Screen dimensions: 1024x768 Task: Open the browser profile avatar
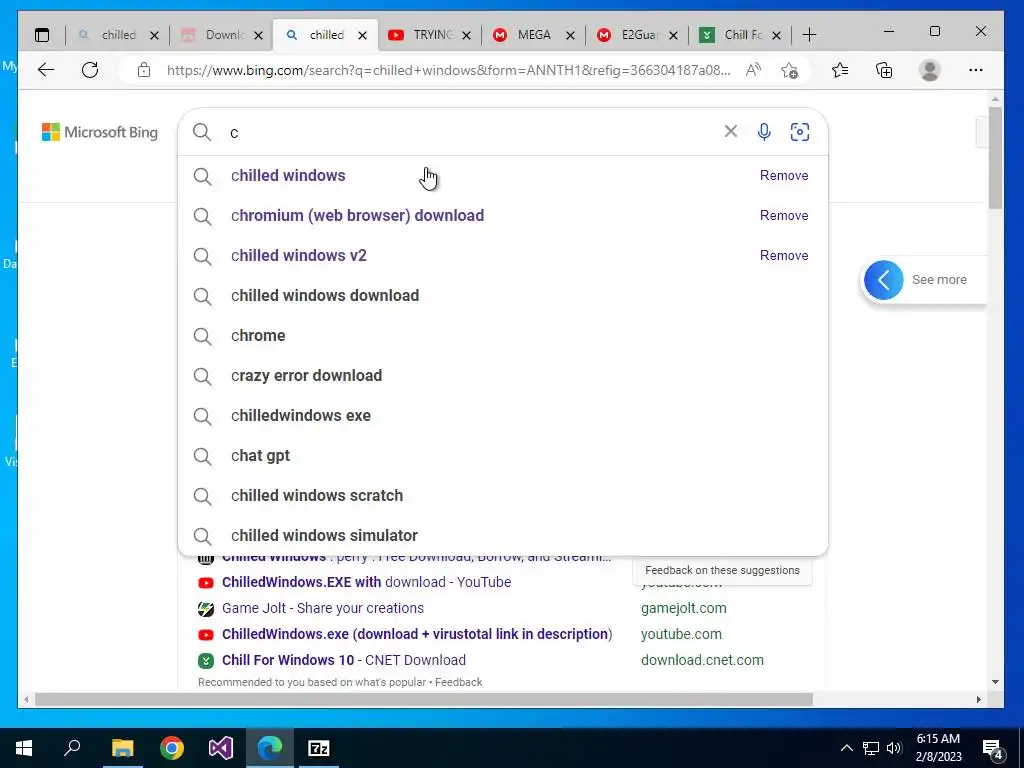pos(929,70)
